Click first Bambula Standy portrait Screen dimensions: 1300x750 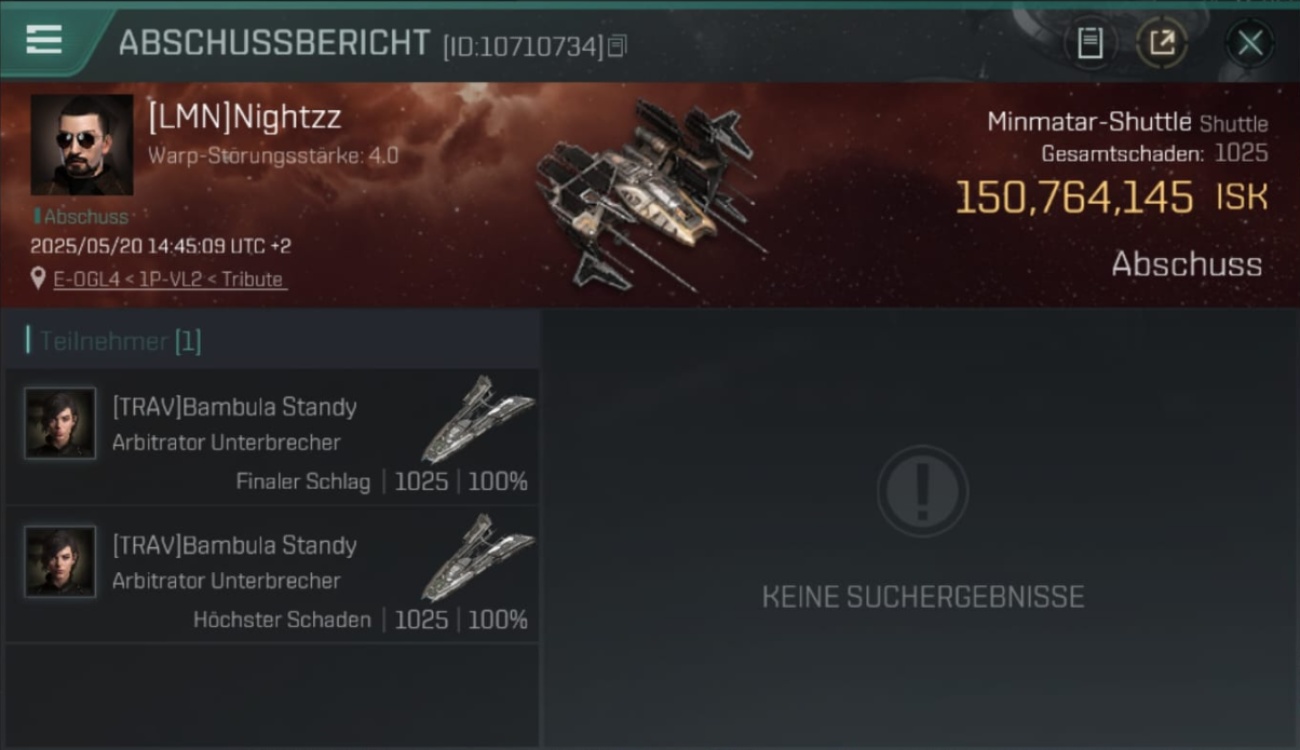(60, 423)
